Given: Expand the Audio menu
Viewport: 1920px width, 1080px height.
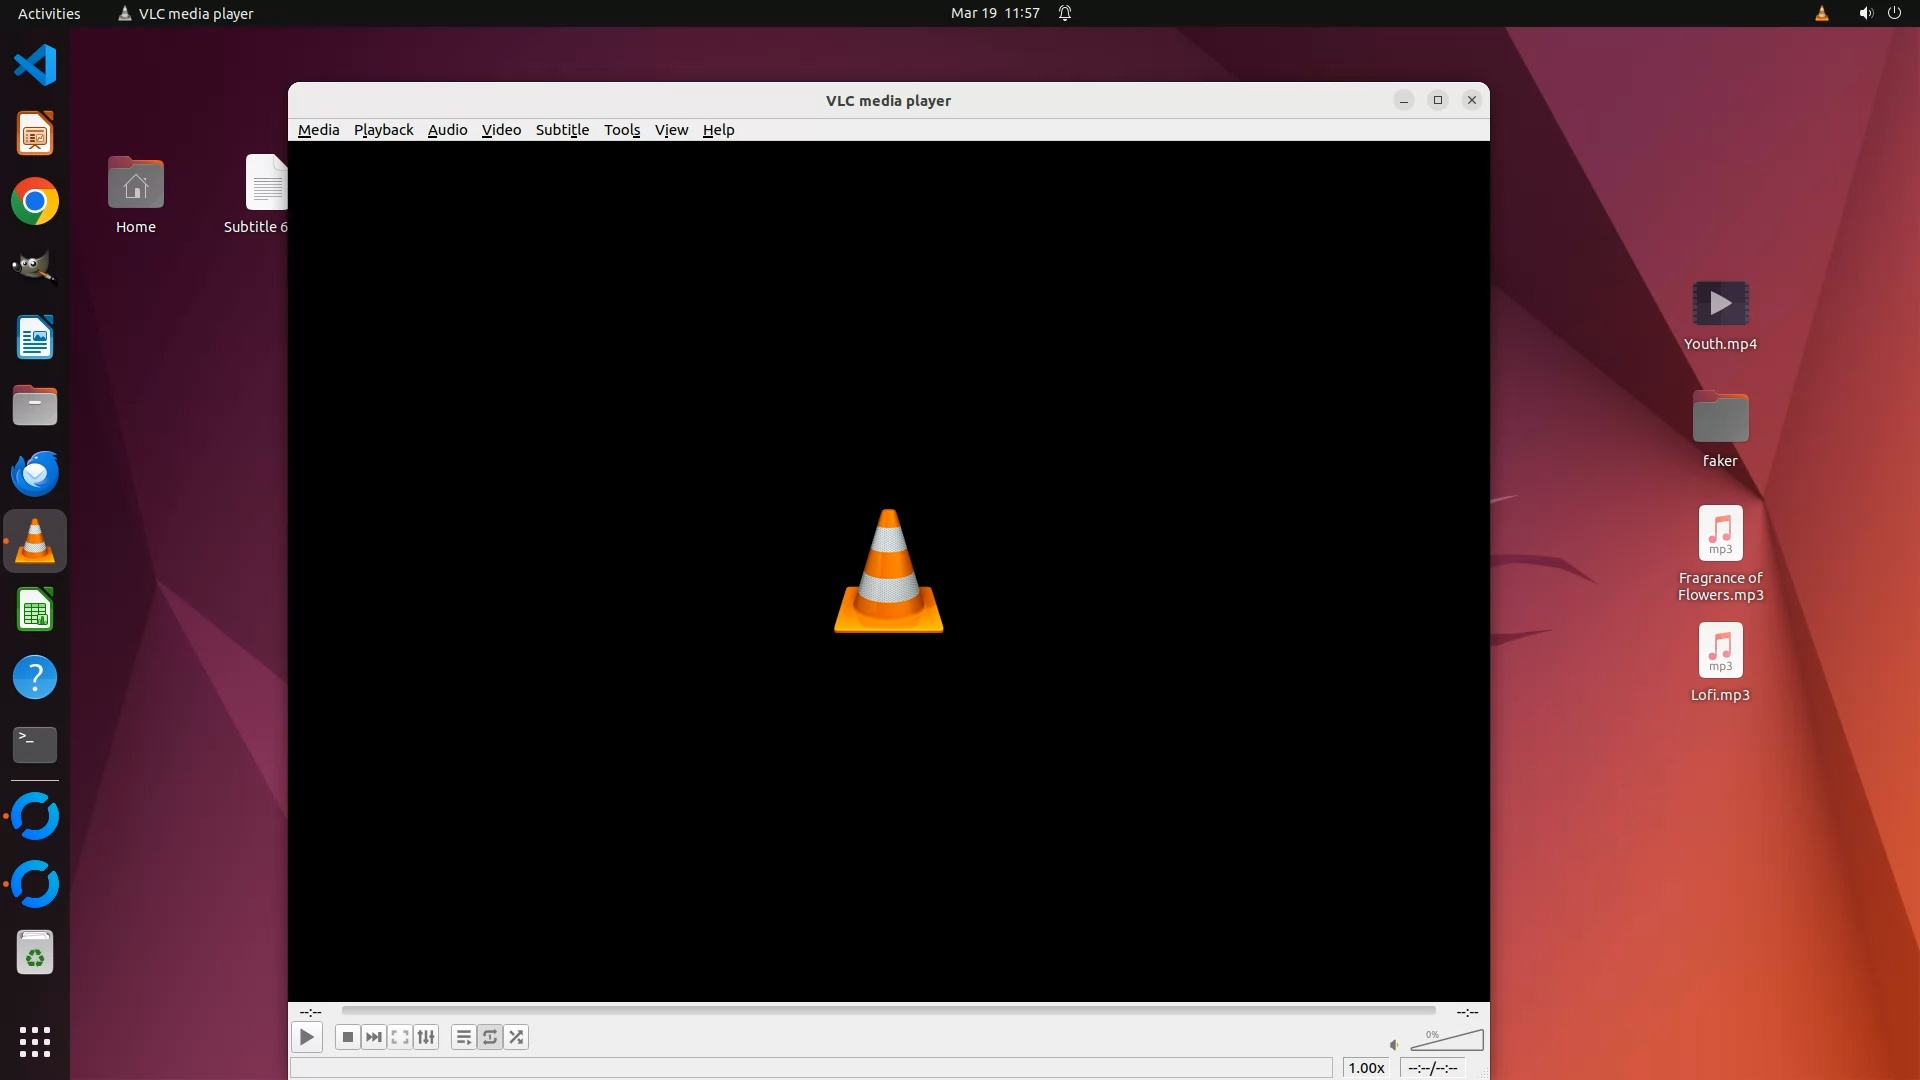Looking at the screenshot, I should pos(447,130).
